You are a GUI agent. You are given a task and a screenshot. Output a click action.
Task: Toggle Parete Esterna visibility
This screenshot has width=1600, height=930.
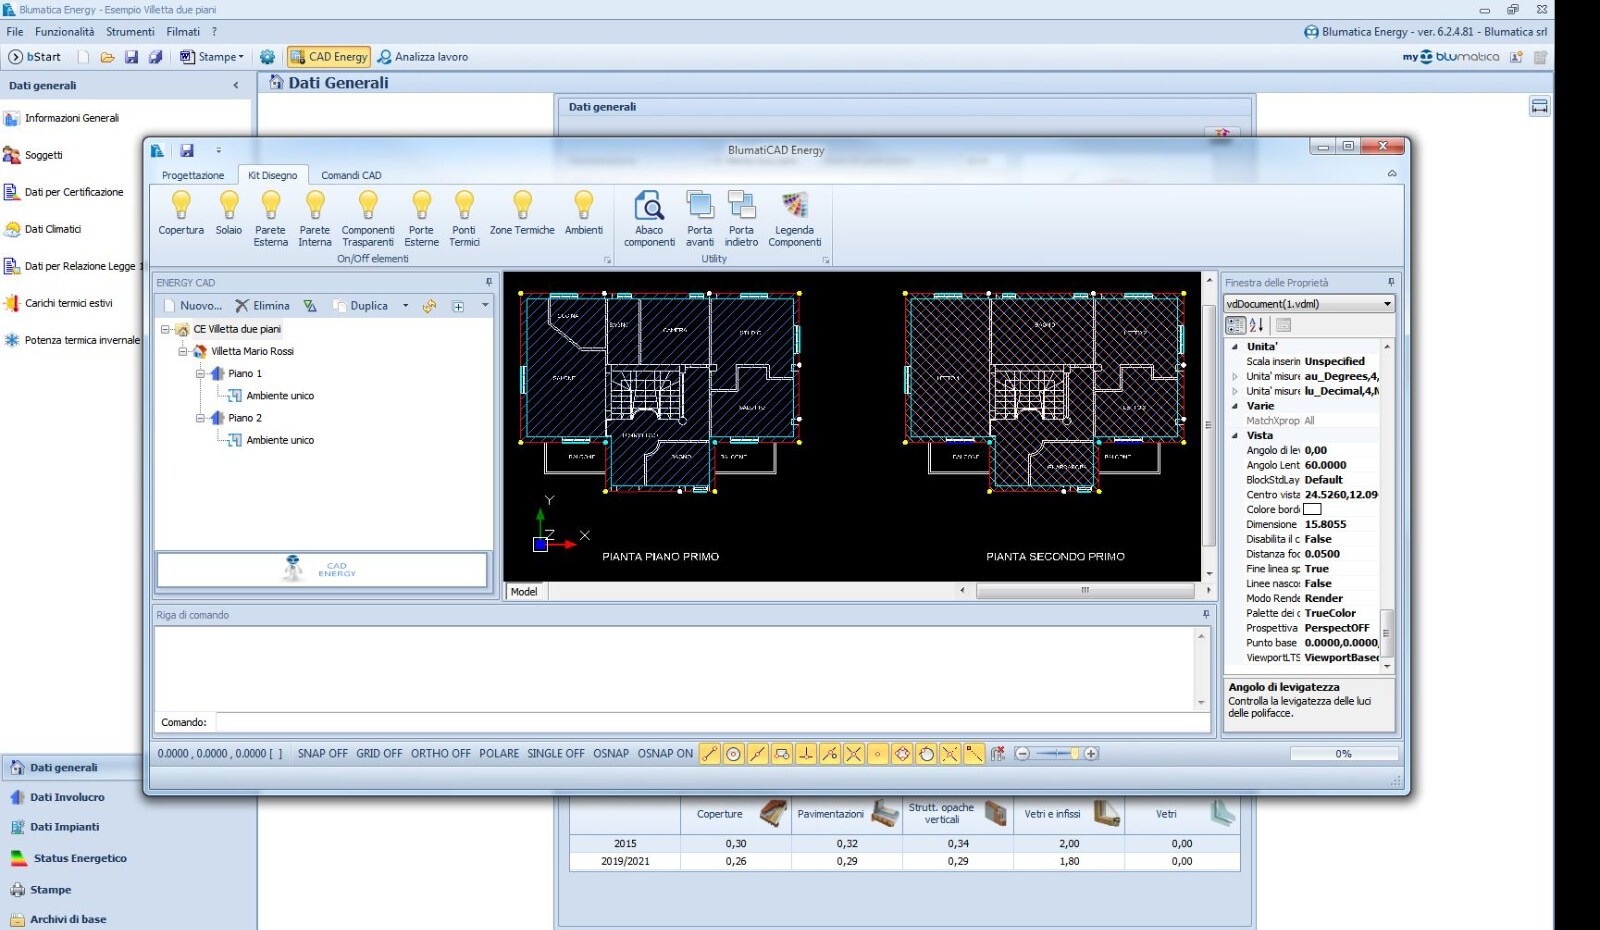click(270, 219)
